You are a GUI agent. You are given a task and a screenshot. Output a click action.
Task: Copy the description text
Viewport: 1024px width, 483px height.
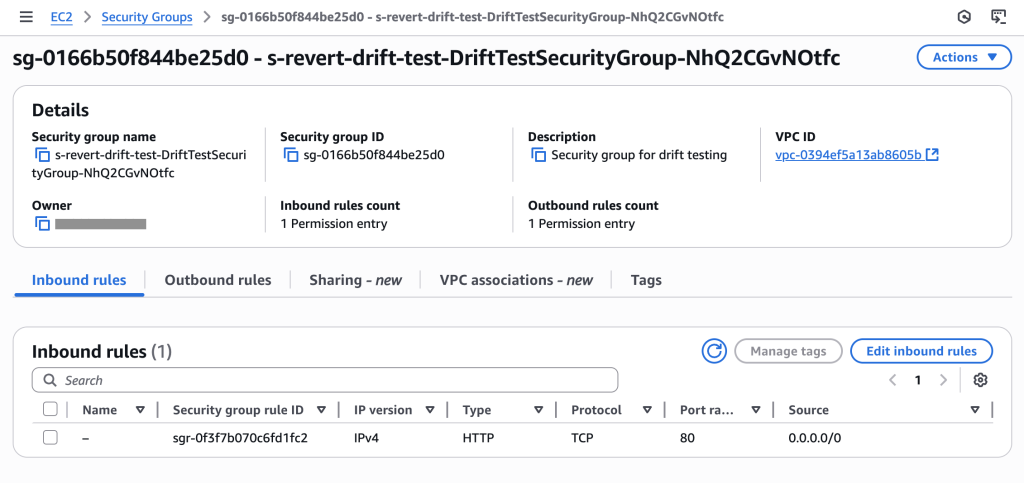tap(539, 155)
